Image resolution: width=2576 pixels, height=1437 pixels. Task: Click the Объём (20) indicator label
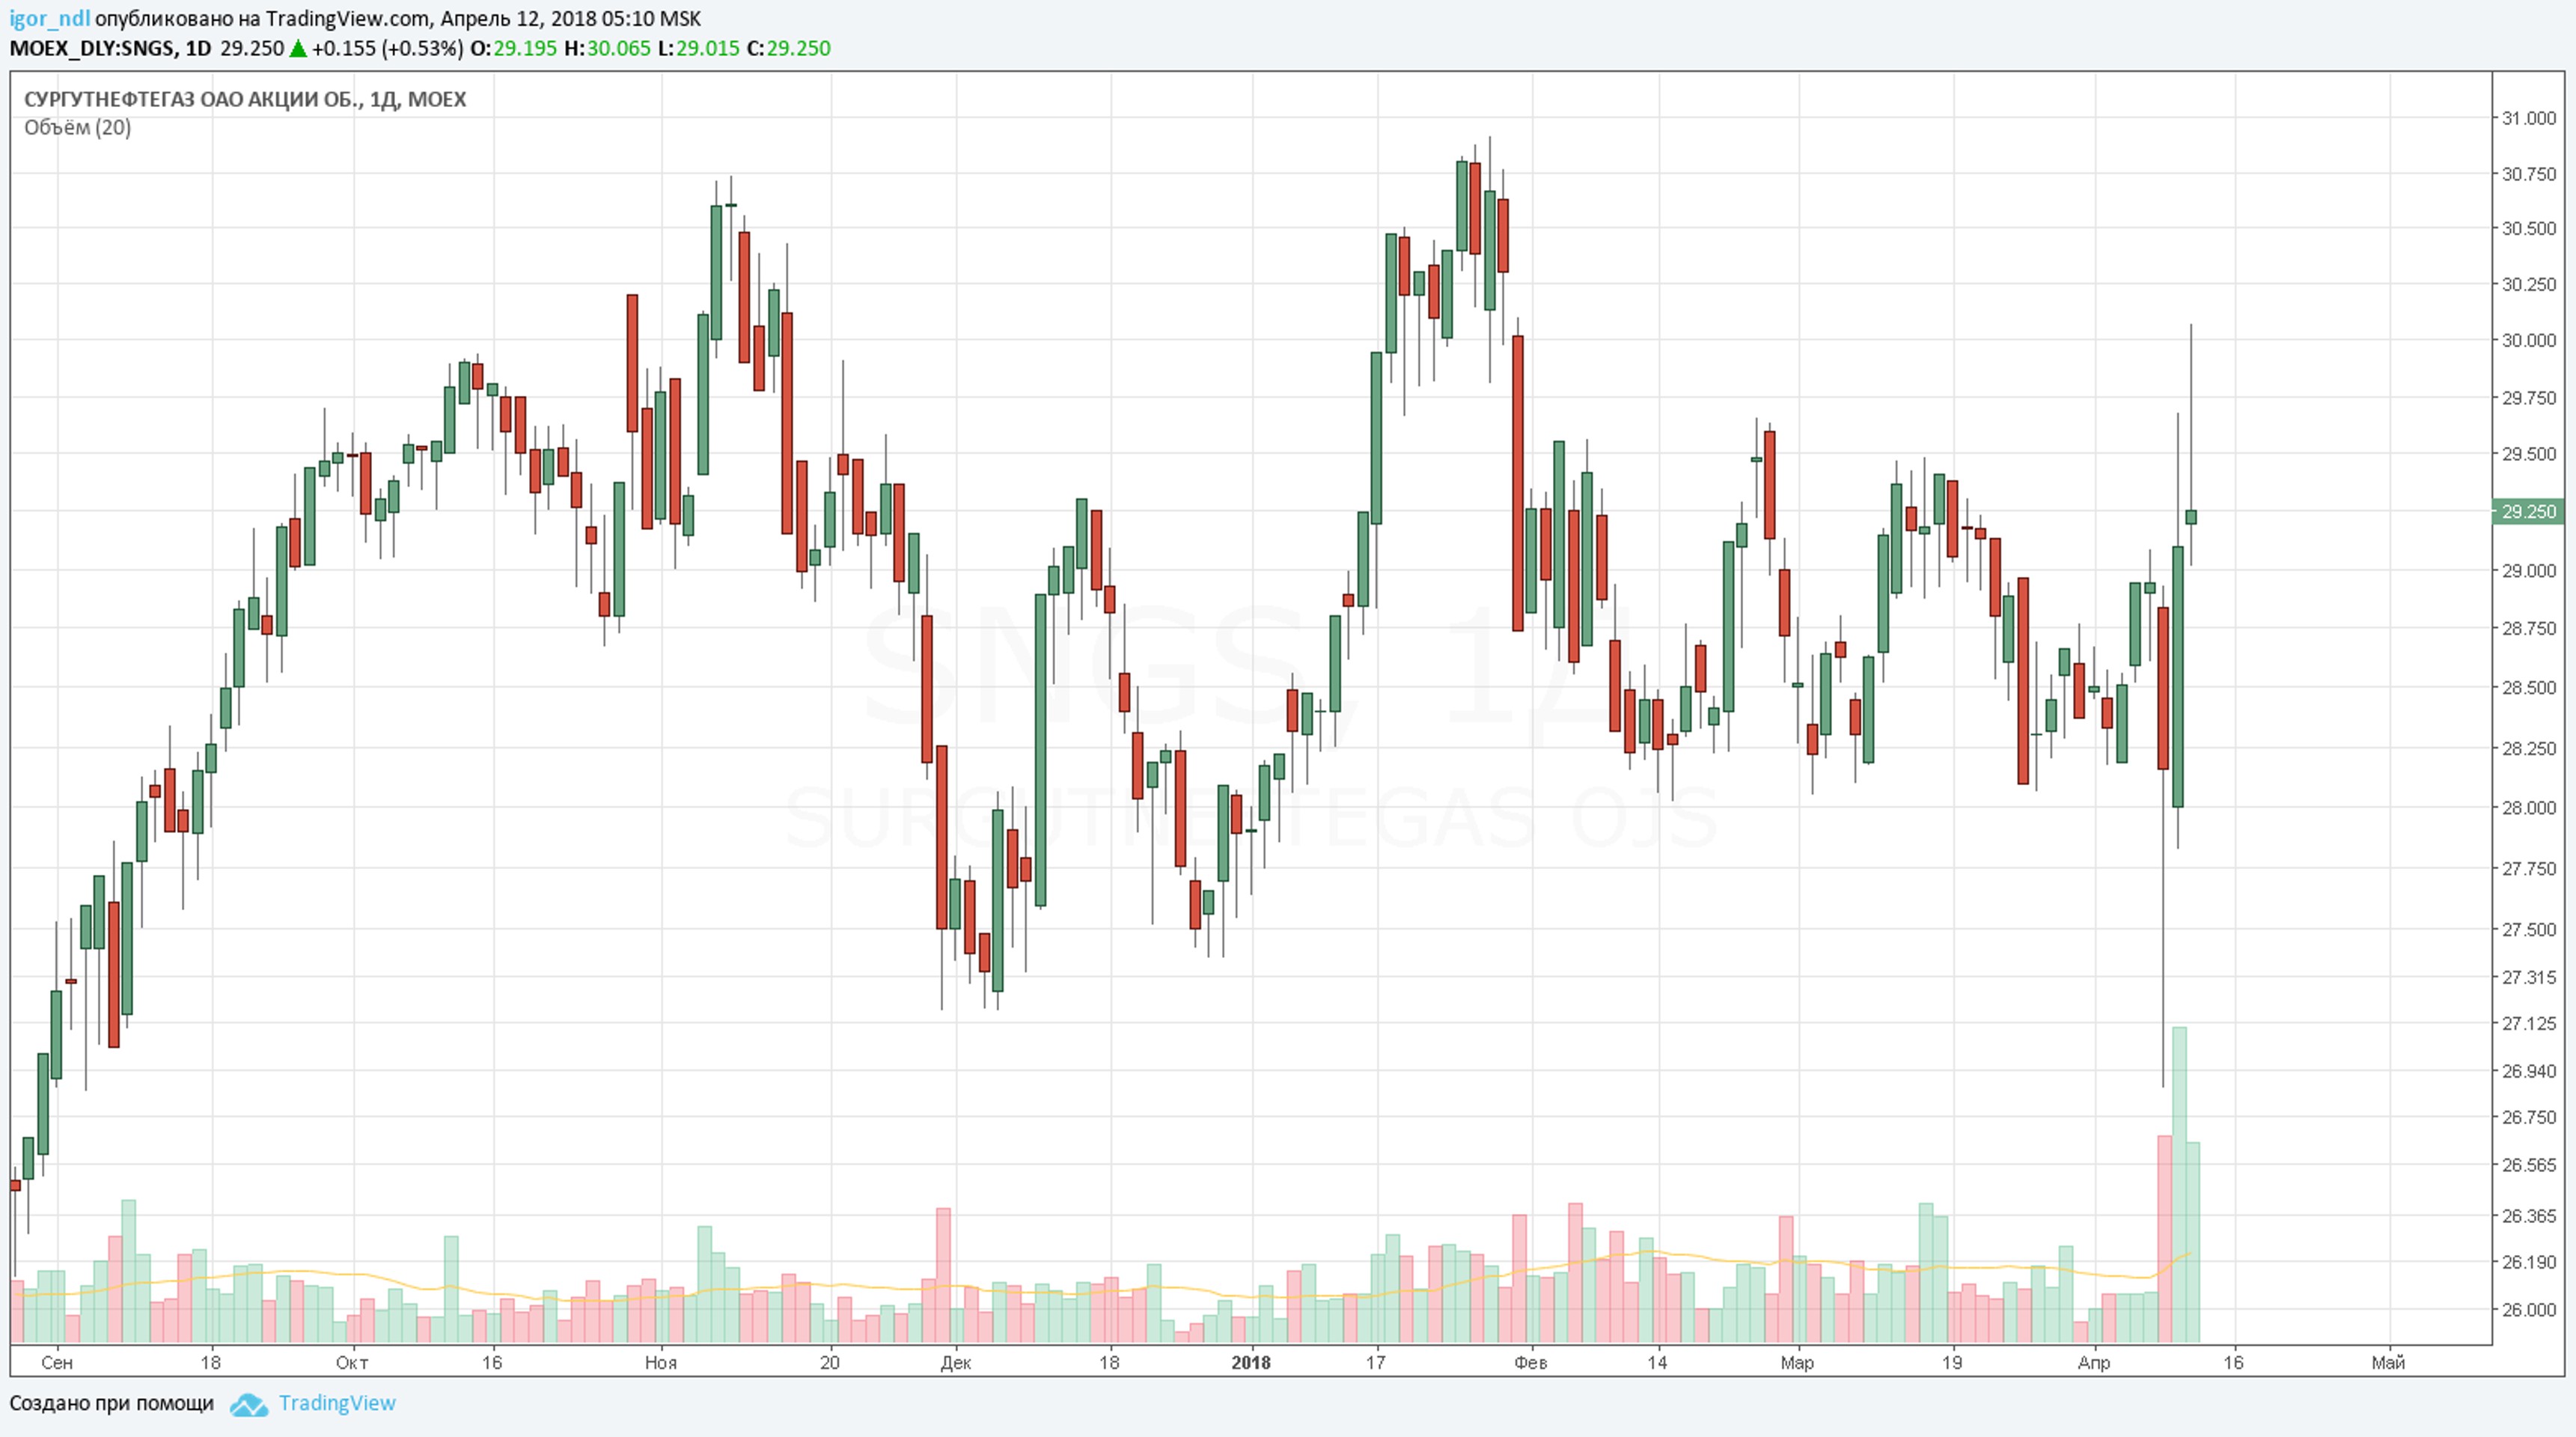[x=77, y=127]
